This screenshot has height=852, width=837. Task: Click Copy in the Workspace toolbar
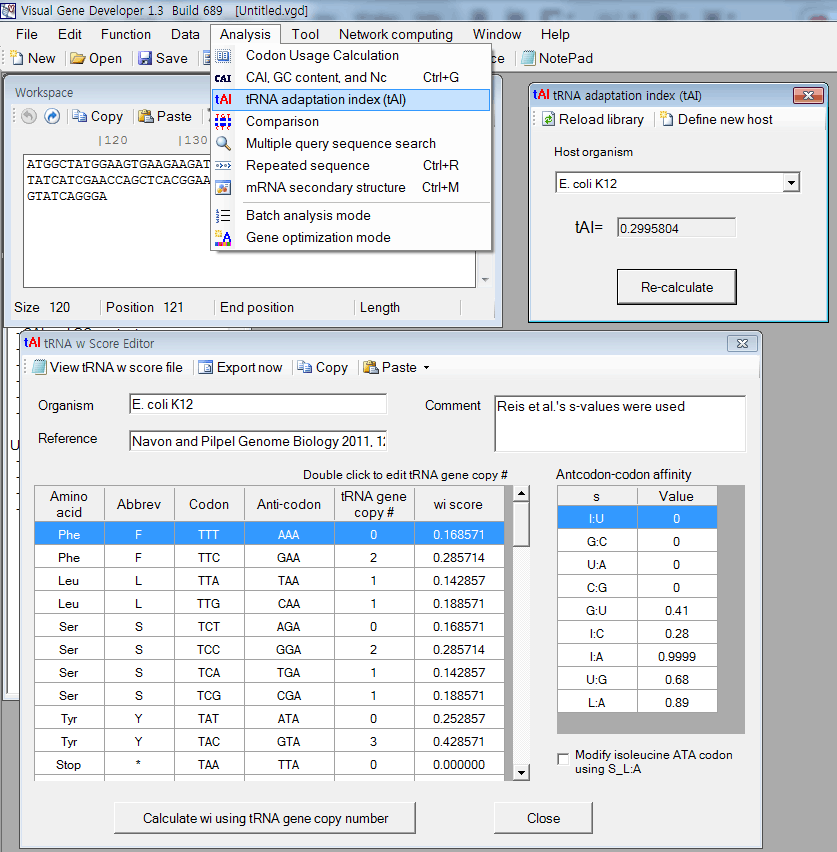tap(97, 116)
